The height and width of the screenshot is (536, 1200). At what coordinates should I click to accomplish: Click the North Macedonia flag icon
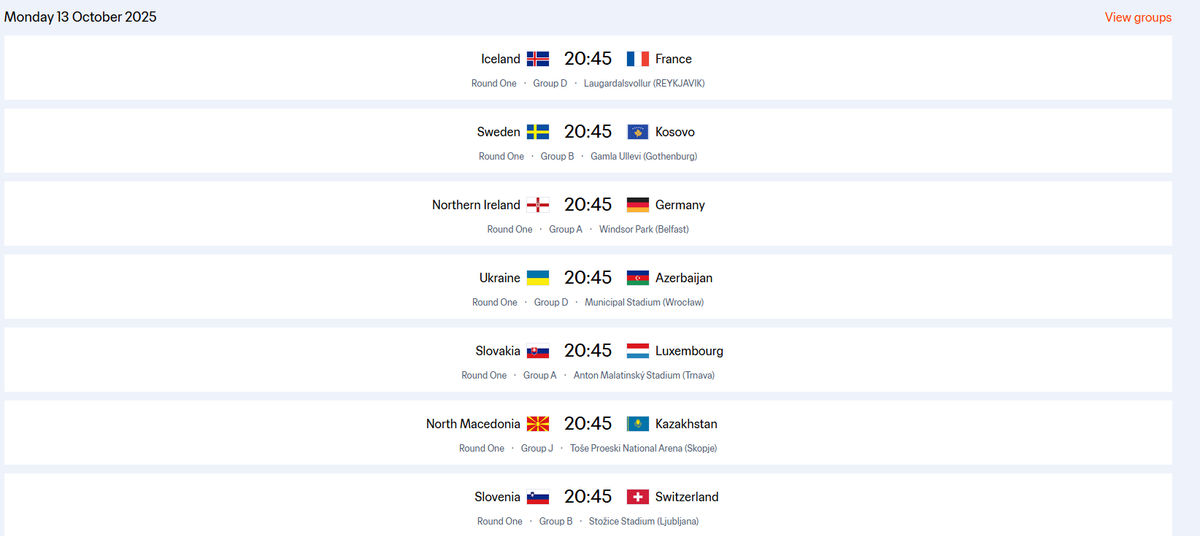pos(538,424)
